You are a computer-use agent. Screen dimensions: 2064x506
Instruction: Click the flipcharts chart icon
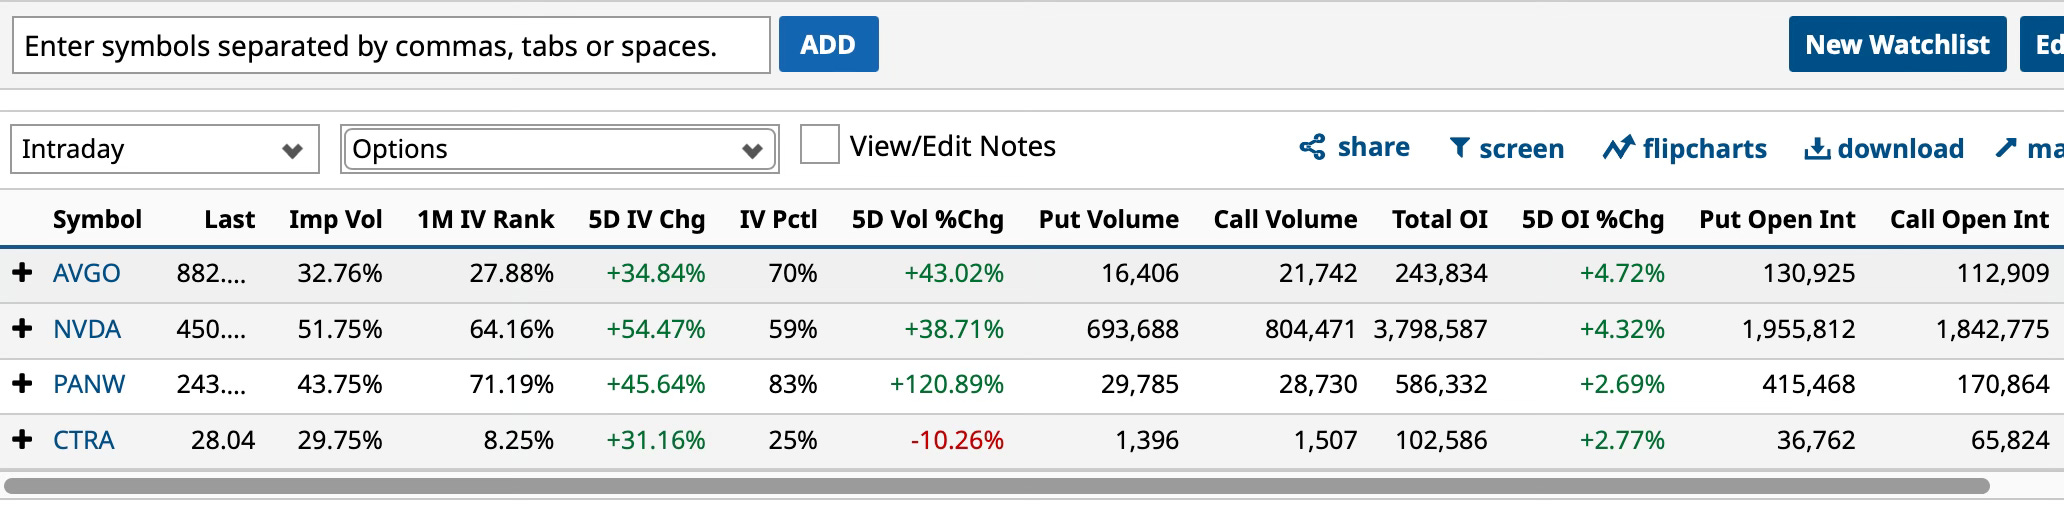(1617, 148)
